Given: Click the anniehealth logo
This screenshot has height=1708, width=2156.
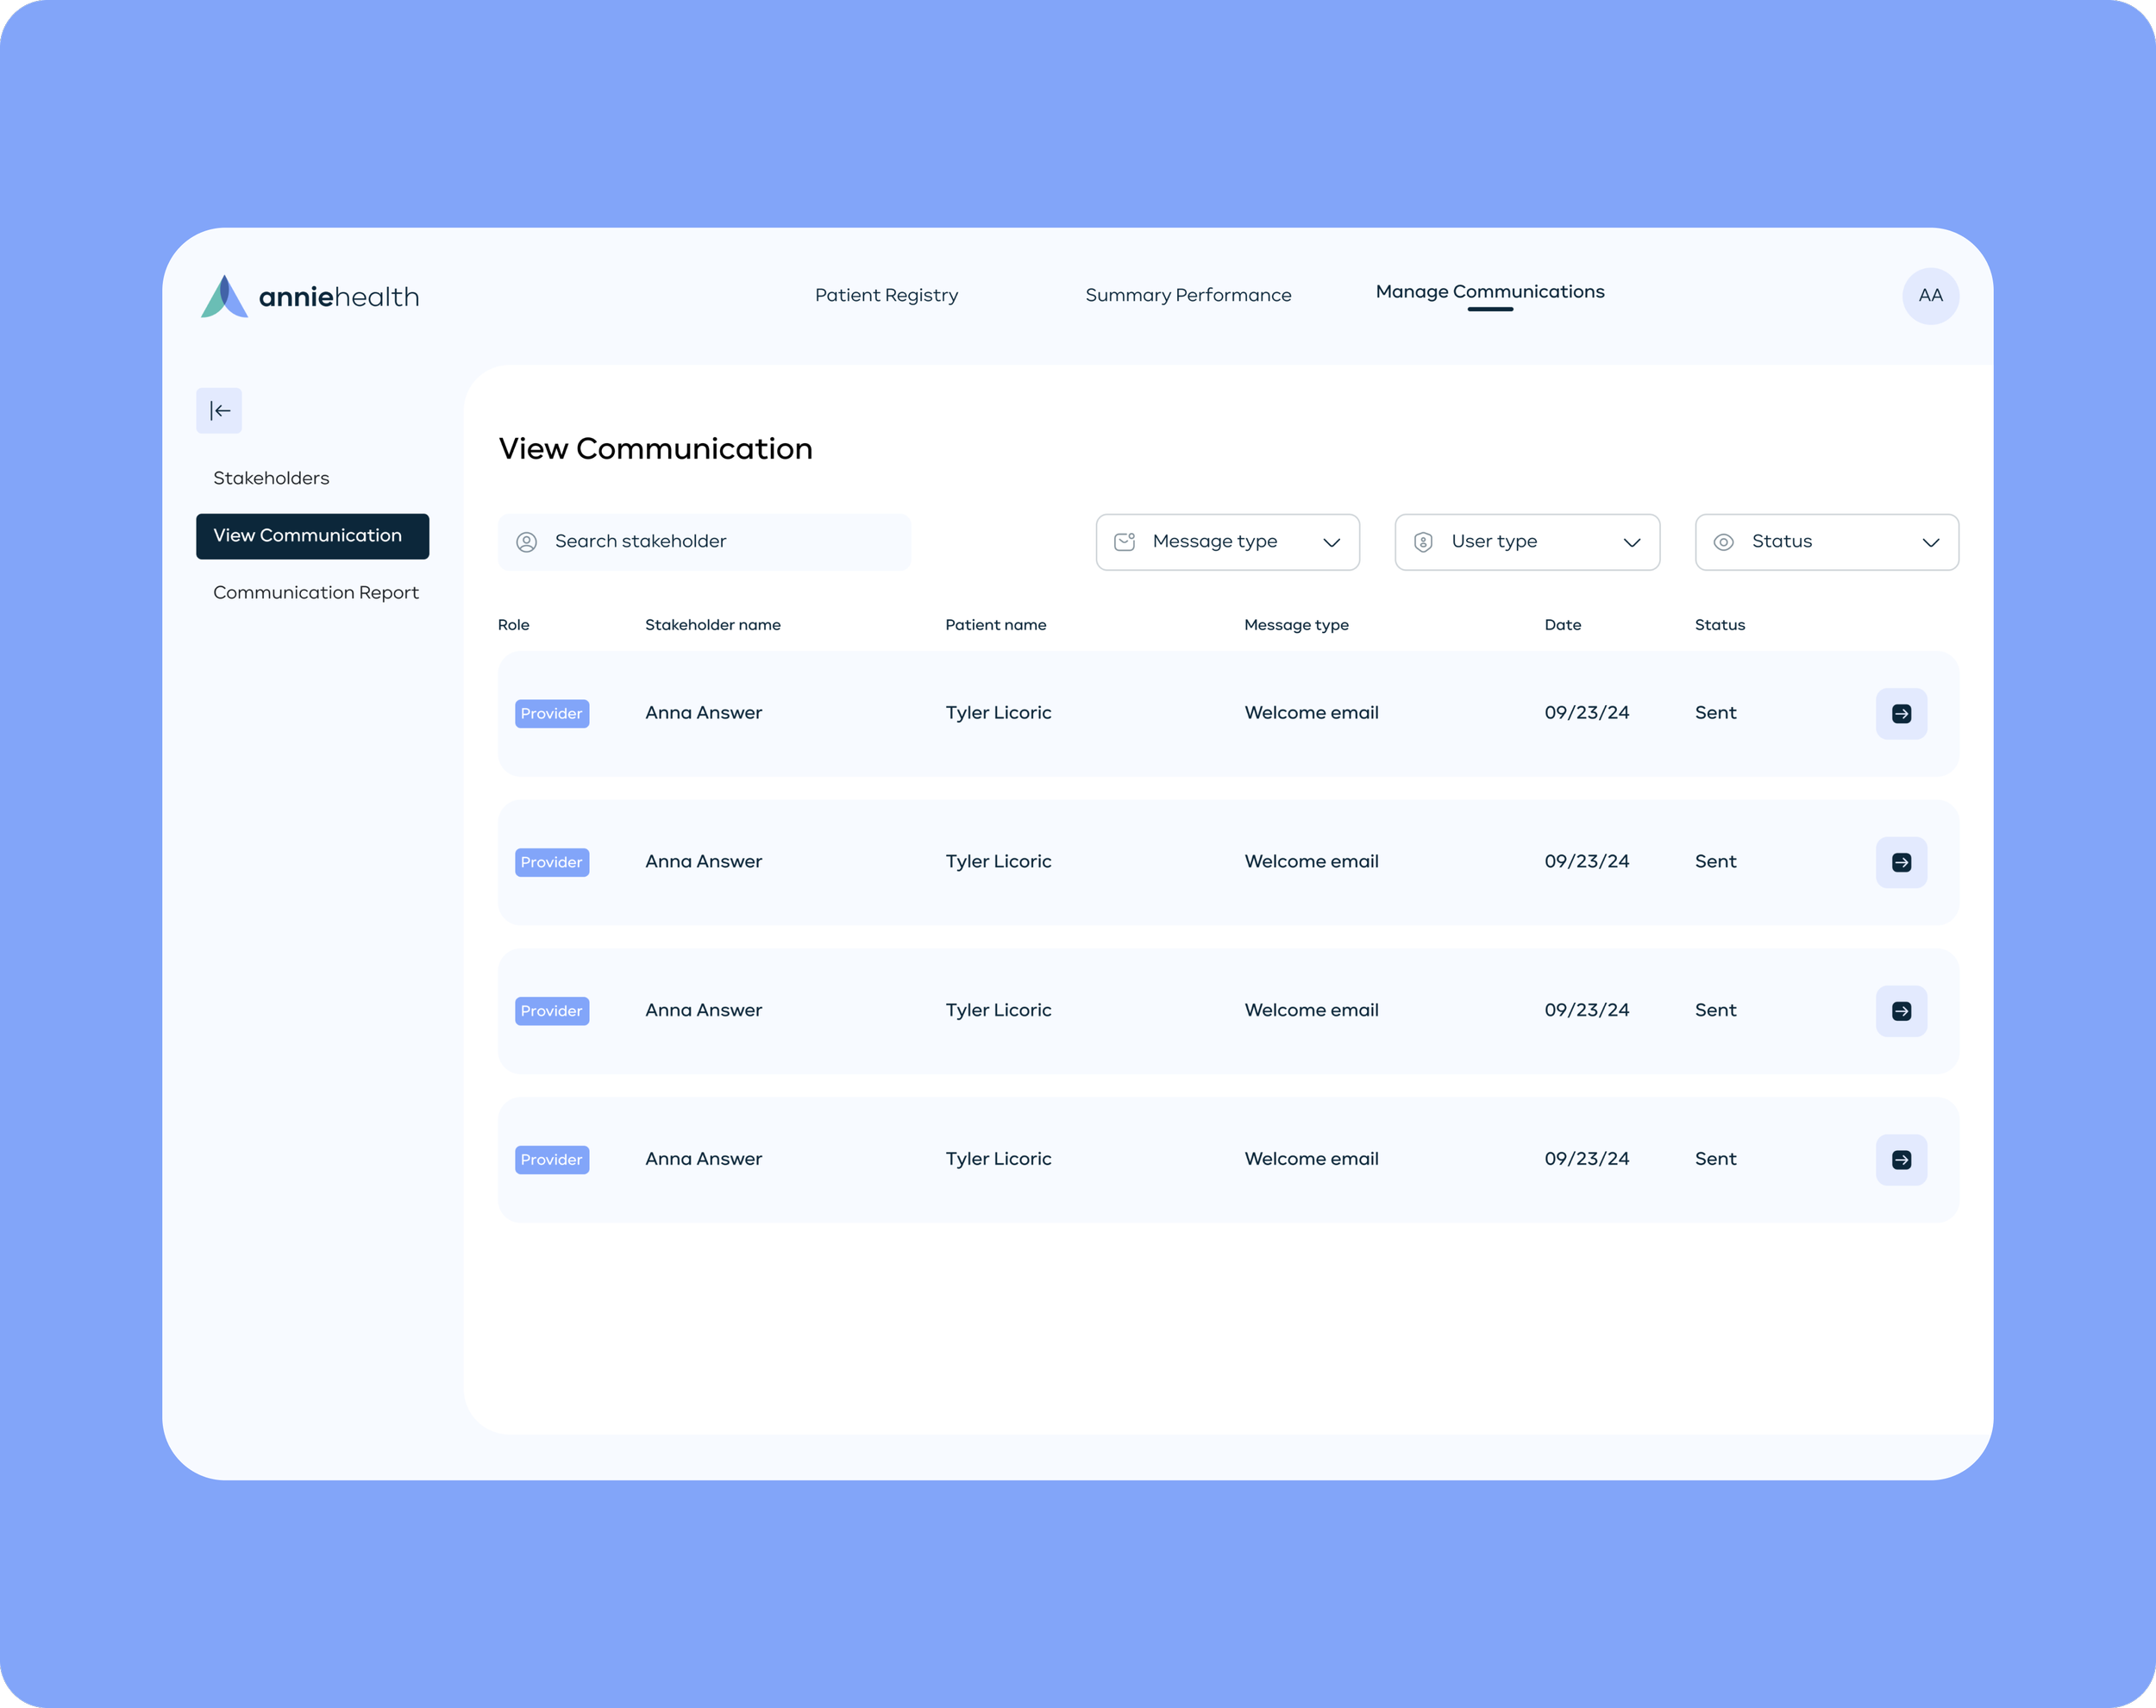Looking at the screenshot, I should (x=310, y=296).
